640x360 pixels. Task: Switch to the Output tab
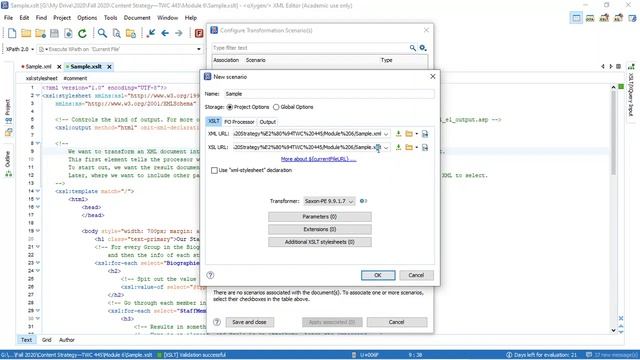tap(268, 122)
